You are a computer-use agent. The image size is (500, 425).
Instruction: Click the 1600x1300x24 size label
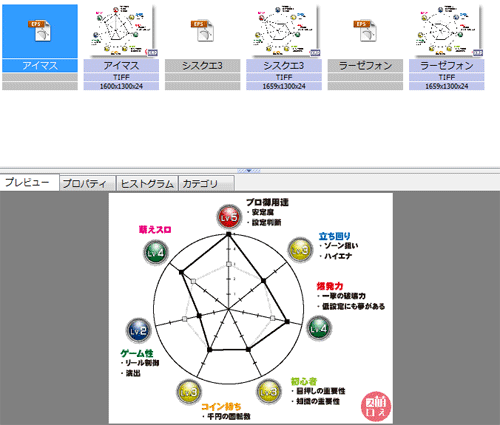[x=121, y=86]
